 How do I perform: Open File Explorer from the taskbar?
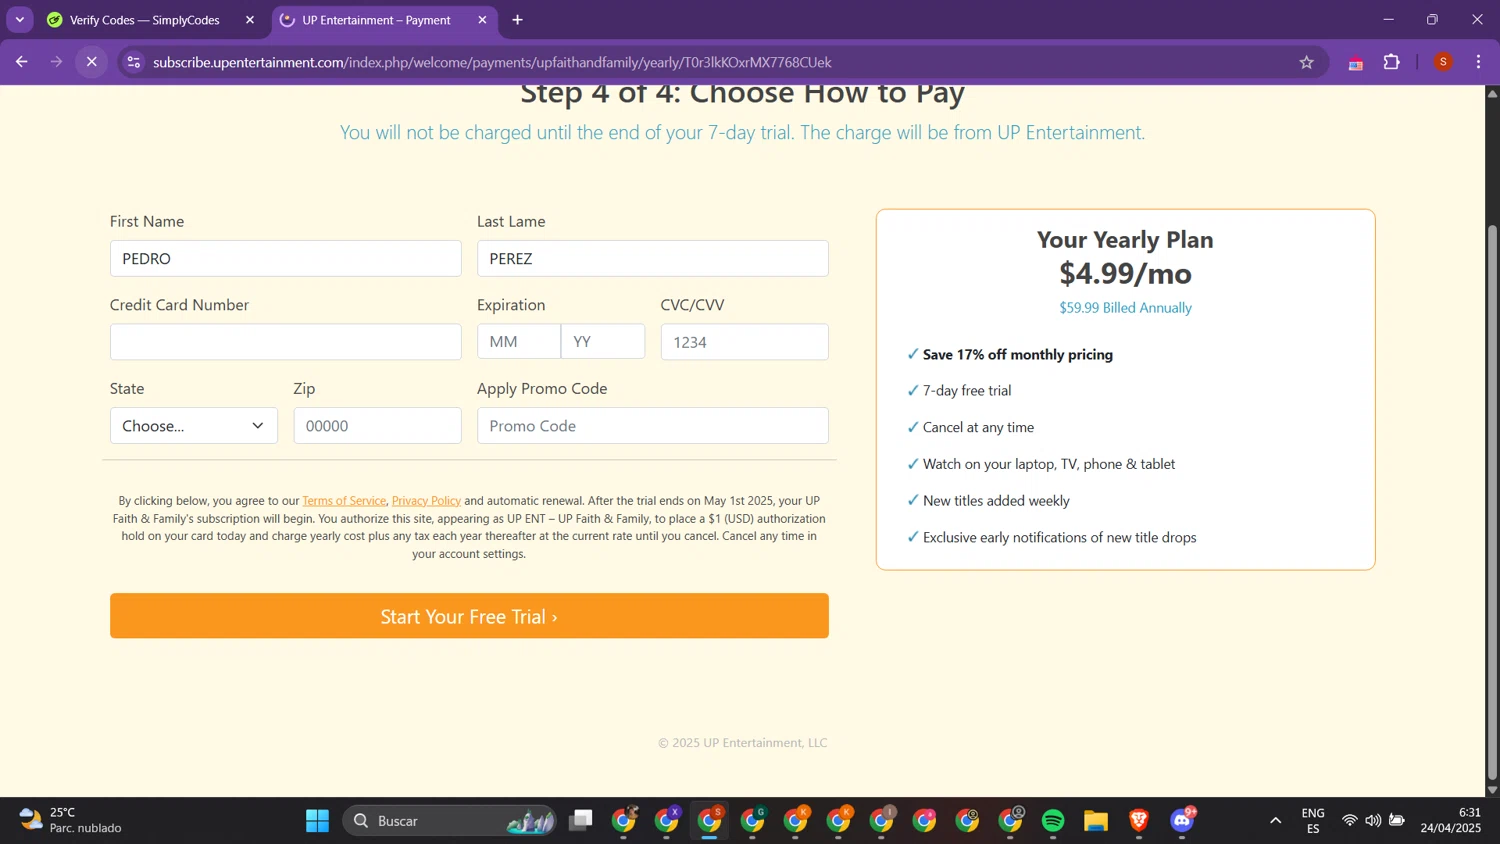click(1096, 821)
